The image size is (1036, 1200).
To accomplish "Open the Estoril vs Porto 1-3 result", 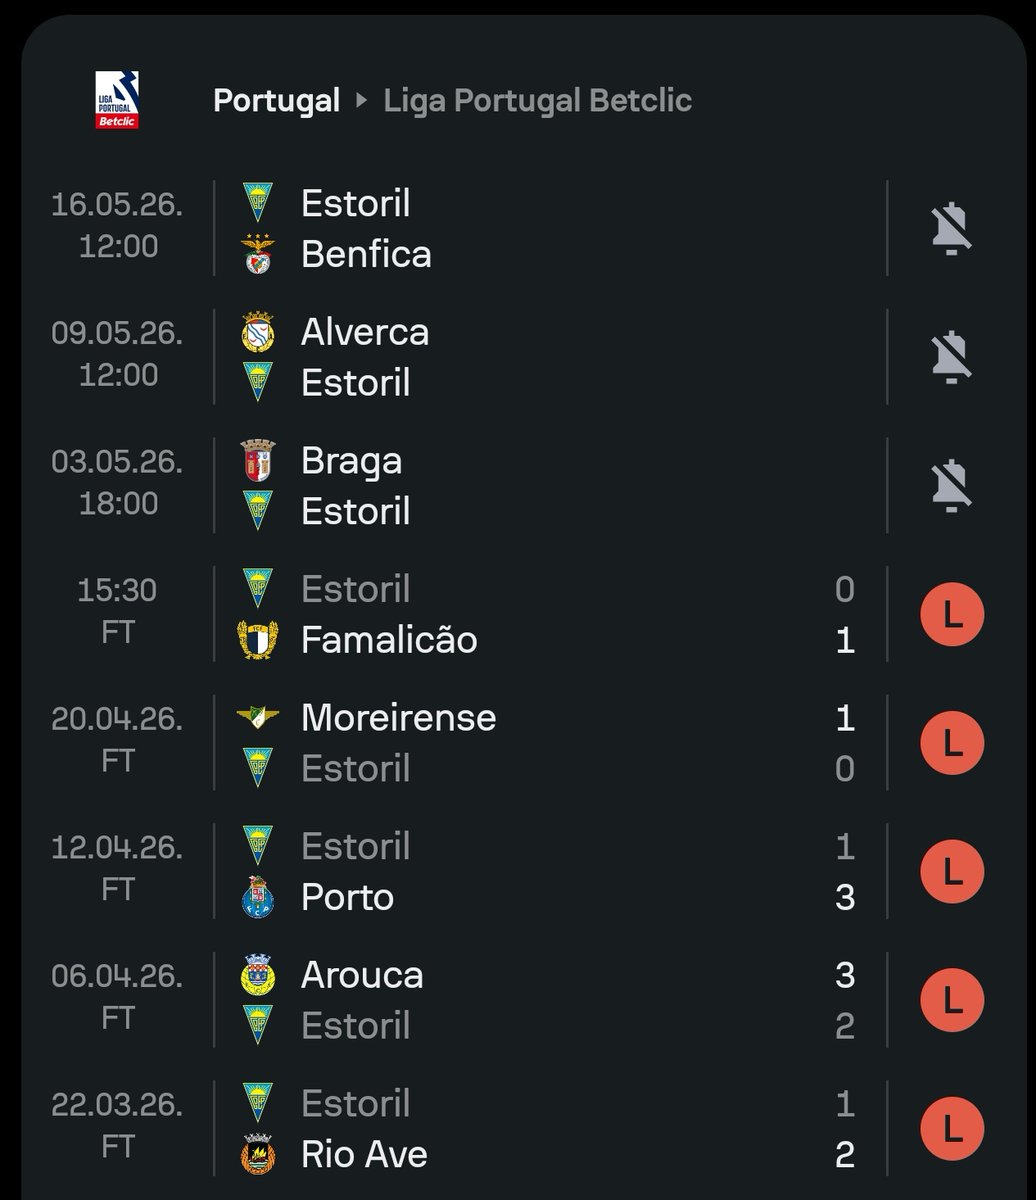I will click(x=550, y=872).
